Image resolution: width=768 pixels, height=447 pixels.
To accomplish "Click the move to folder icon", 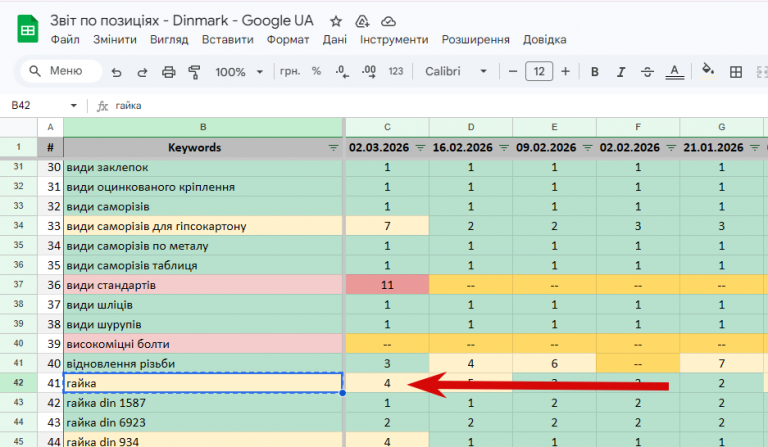I will [362, 20].
